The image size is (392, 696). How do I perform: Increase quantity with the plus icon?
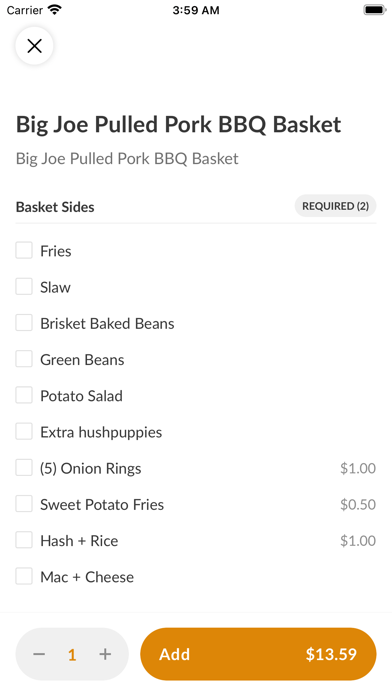(x=105, y=654)
